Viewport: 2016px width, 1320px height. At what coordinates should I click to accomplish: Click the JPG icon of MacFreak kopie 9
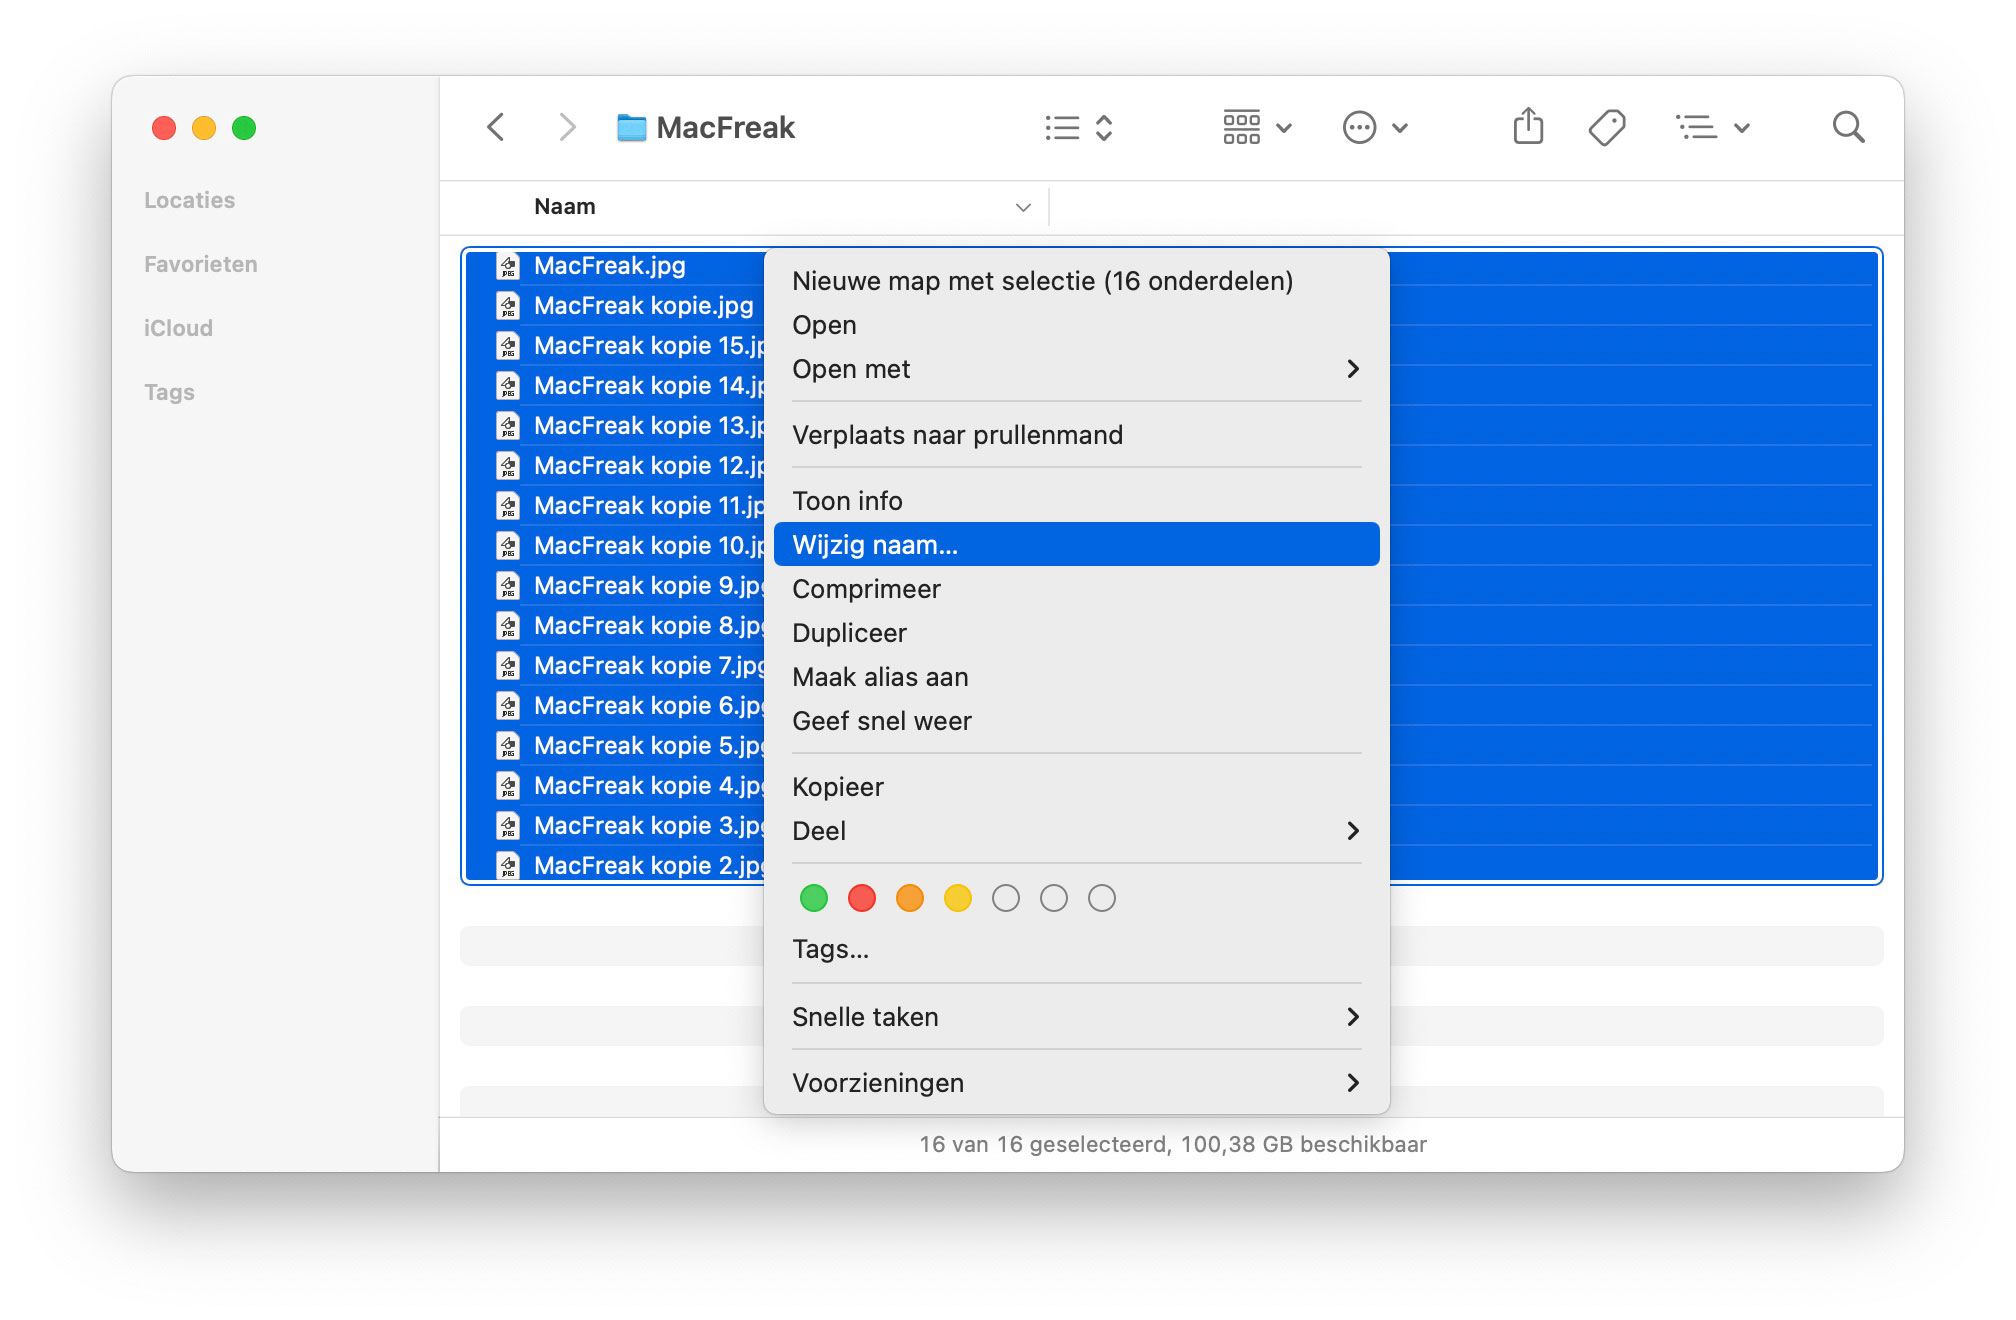[x=509, y=585]
